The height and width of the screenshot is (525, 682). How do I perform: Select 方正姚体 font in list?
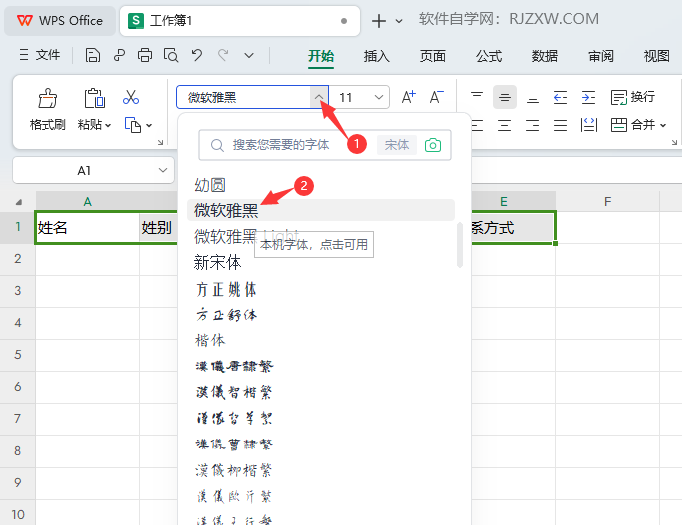coord(321,289)
